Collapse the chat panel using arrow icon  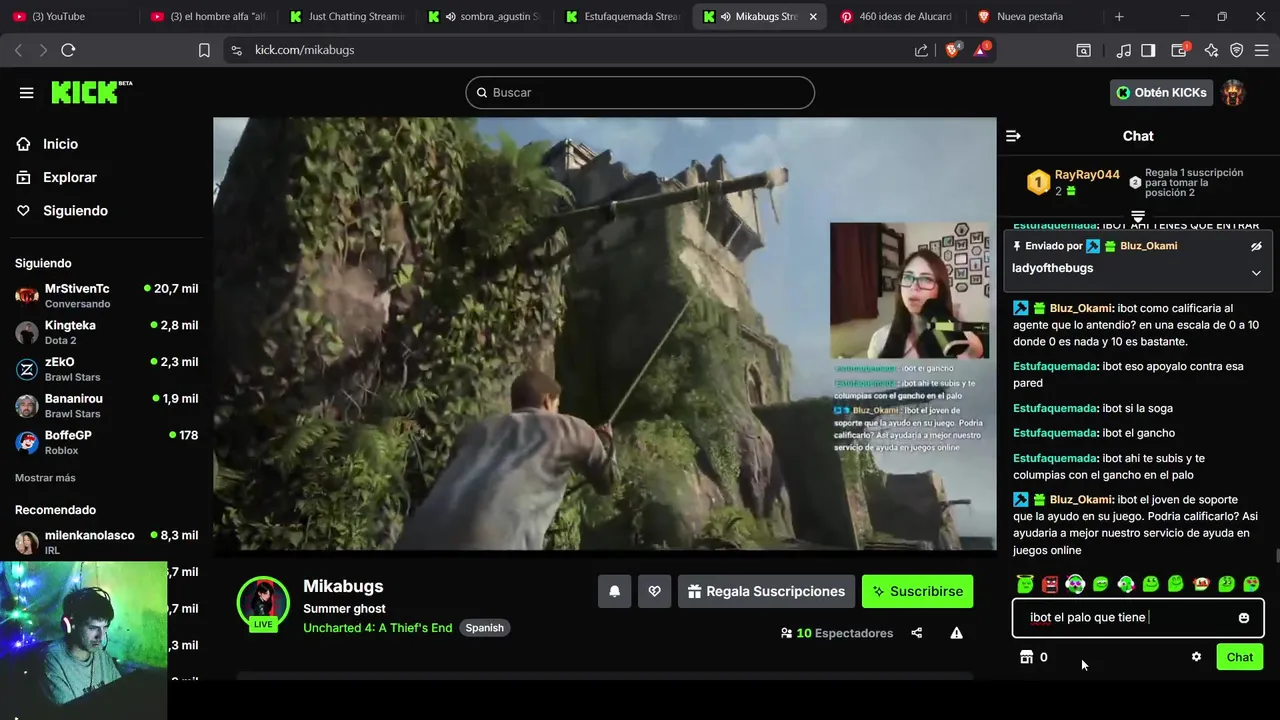click(1013, 136)
